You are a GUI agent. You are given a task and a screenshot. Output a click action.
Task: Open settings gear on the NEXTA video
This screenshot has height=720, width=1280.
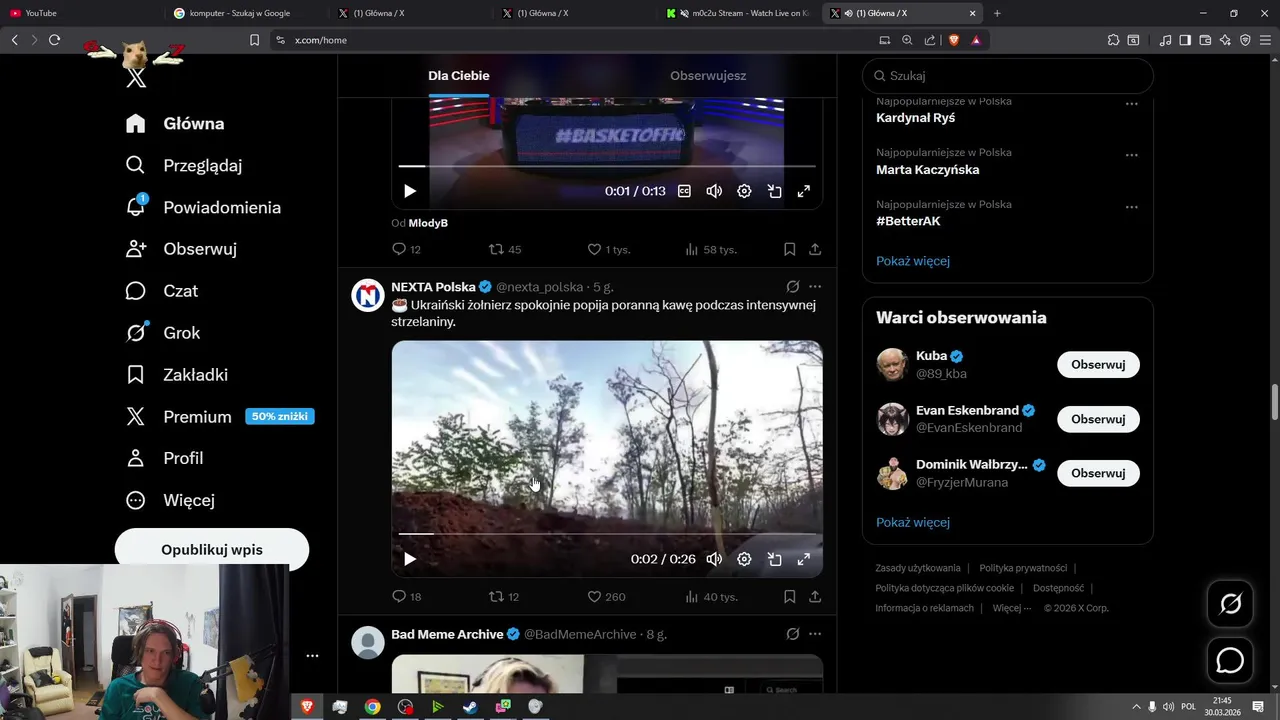pos(744,559)
